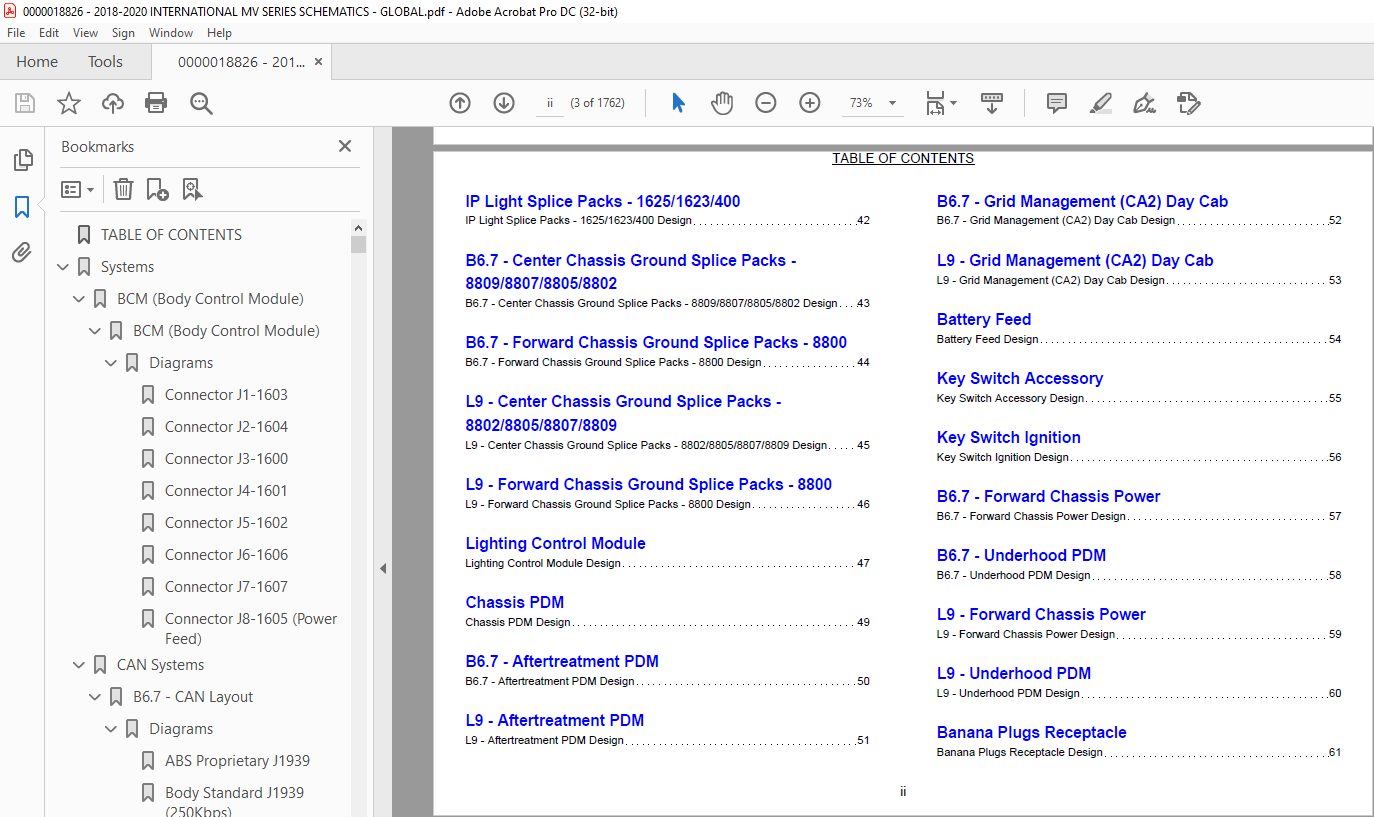Find current bookmark icon
This screenshot has width=1374, height=817.
192,189
